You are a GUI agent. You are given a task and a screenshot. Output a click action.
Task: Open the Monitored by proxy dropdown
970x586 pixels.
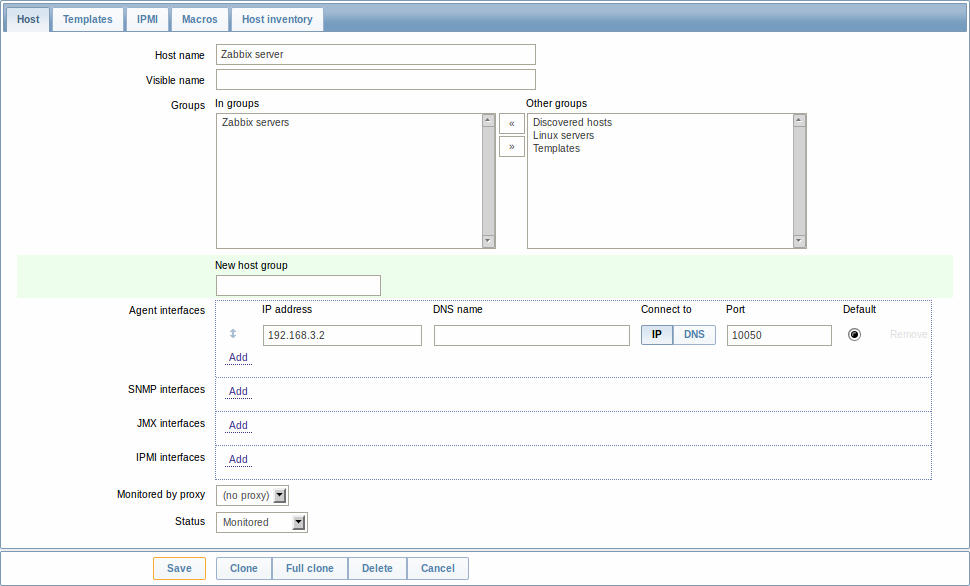coord(252,495)
